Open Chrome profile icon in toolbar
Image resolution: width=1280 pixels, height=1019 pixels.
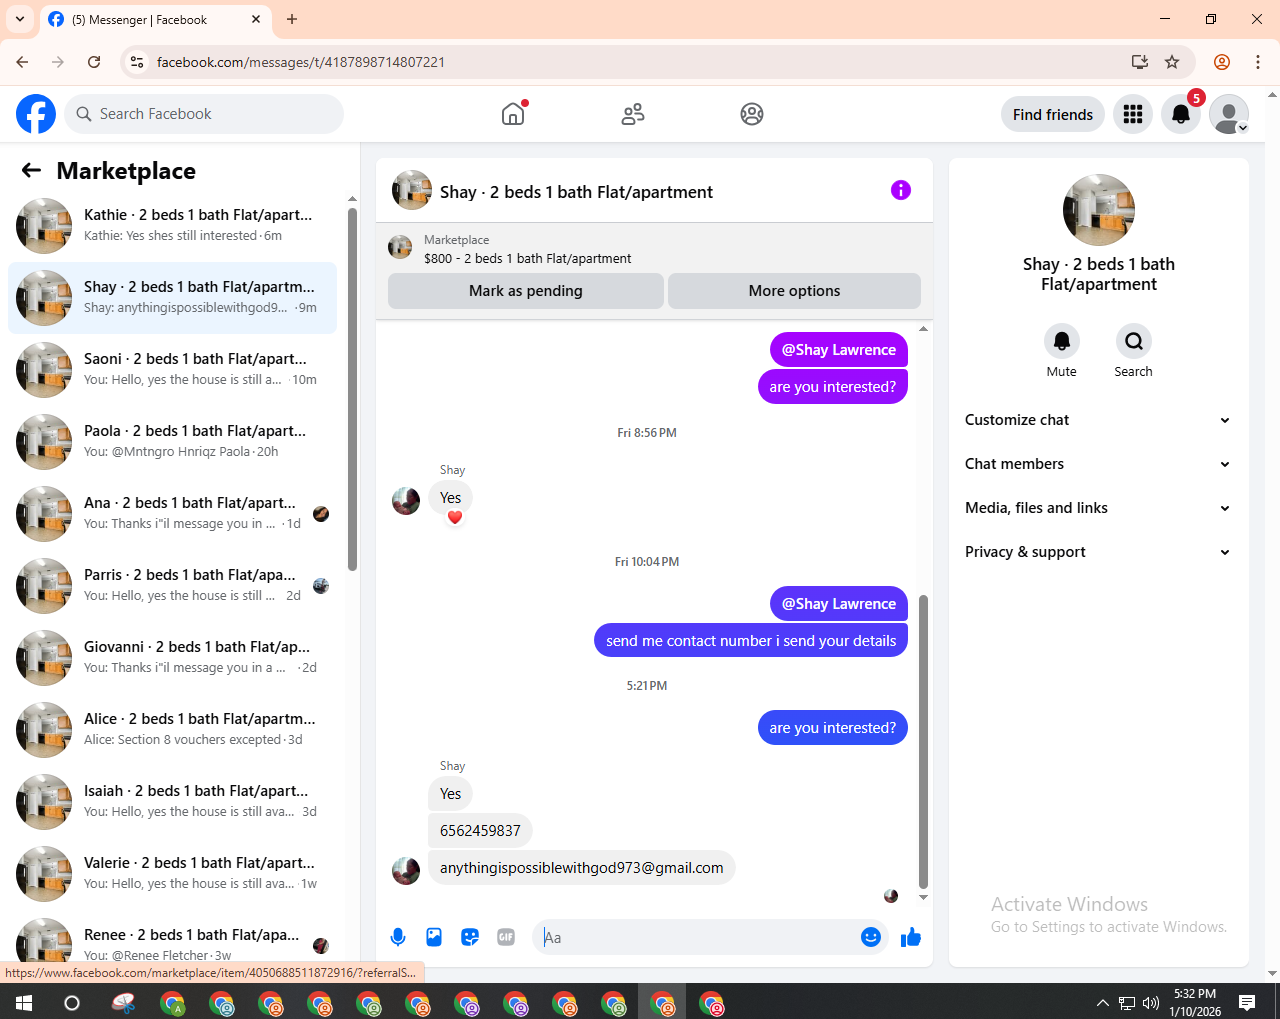(x=1222, y=62)
